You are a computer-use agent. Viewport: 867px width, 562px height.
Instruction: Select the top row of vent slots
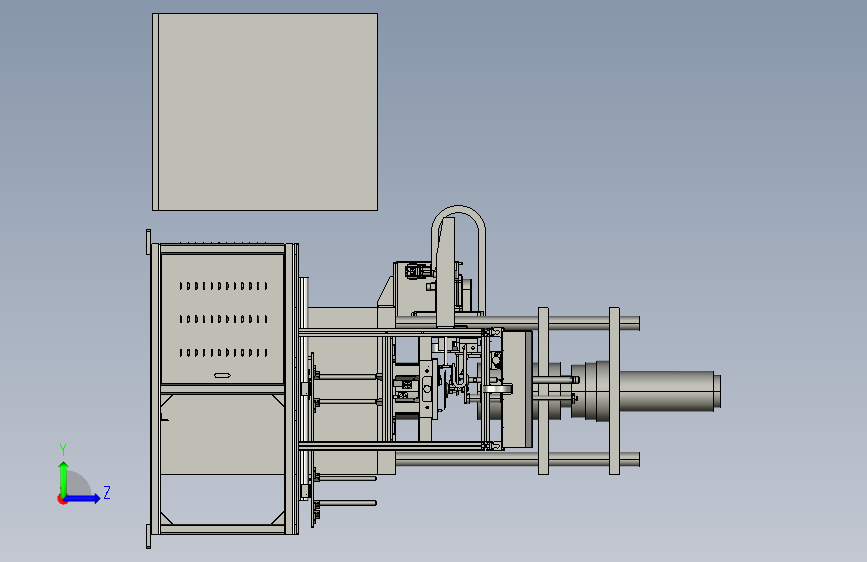223,286
